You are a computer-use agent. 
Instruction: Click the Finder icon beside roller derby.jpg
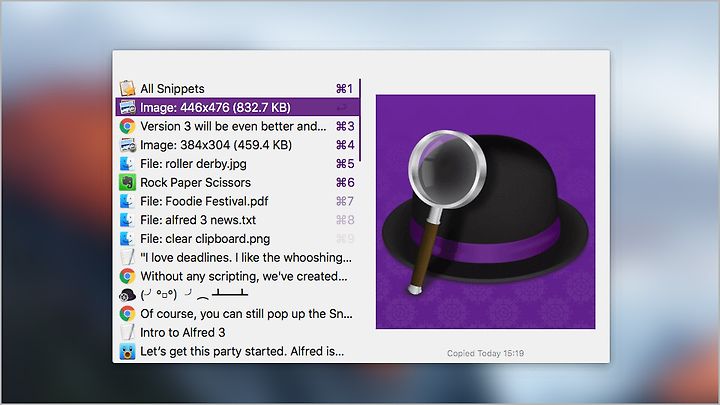[x=127, y=163]
